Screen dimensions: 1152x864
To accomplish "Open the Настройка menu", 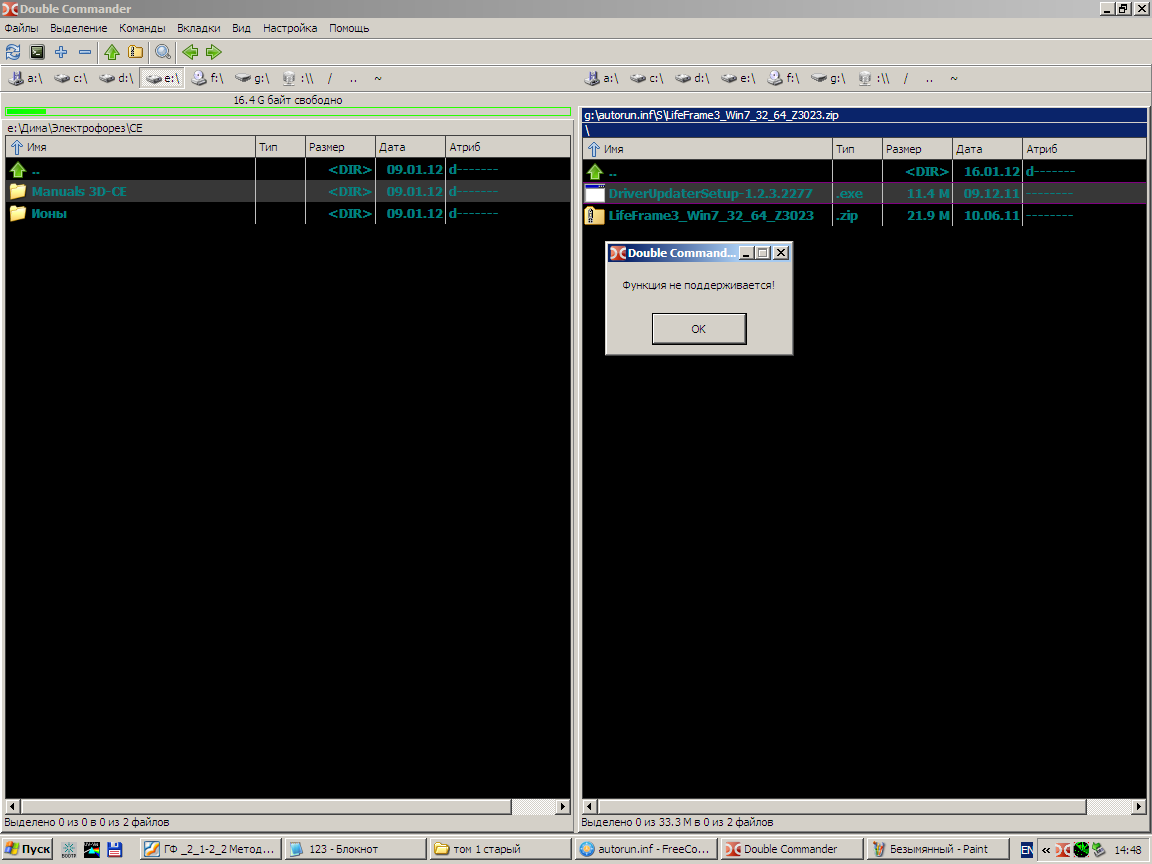I will pos(290,28).
